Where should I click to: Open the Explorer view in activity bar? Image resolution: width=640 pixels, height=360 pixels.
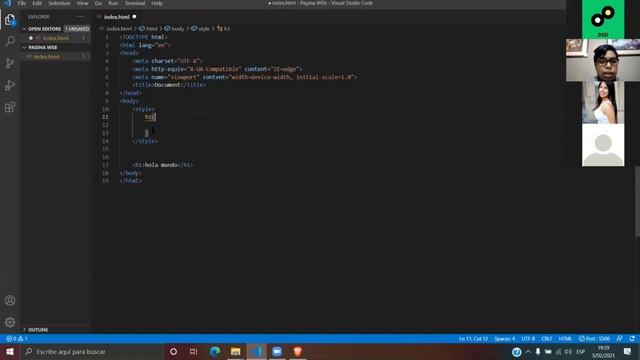(10, 20)
